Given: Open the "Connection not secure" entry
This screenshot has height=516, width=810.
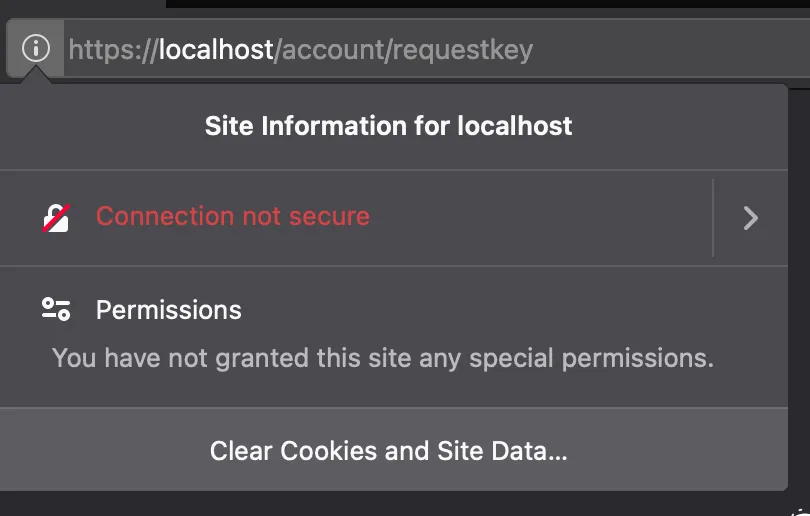Looking at the screenshot, I should click(232, 217).
